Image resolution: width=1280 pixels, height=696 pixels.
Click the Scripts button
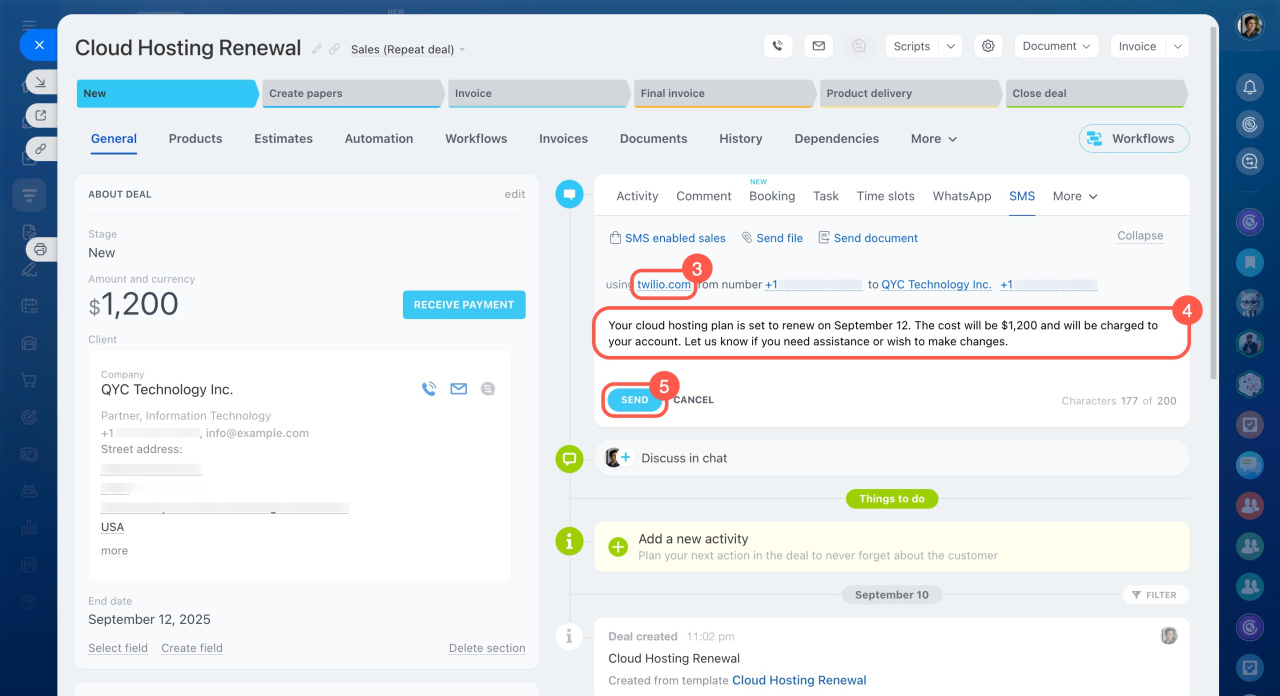(x=912, y=46)
